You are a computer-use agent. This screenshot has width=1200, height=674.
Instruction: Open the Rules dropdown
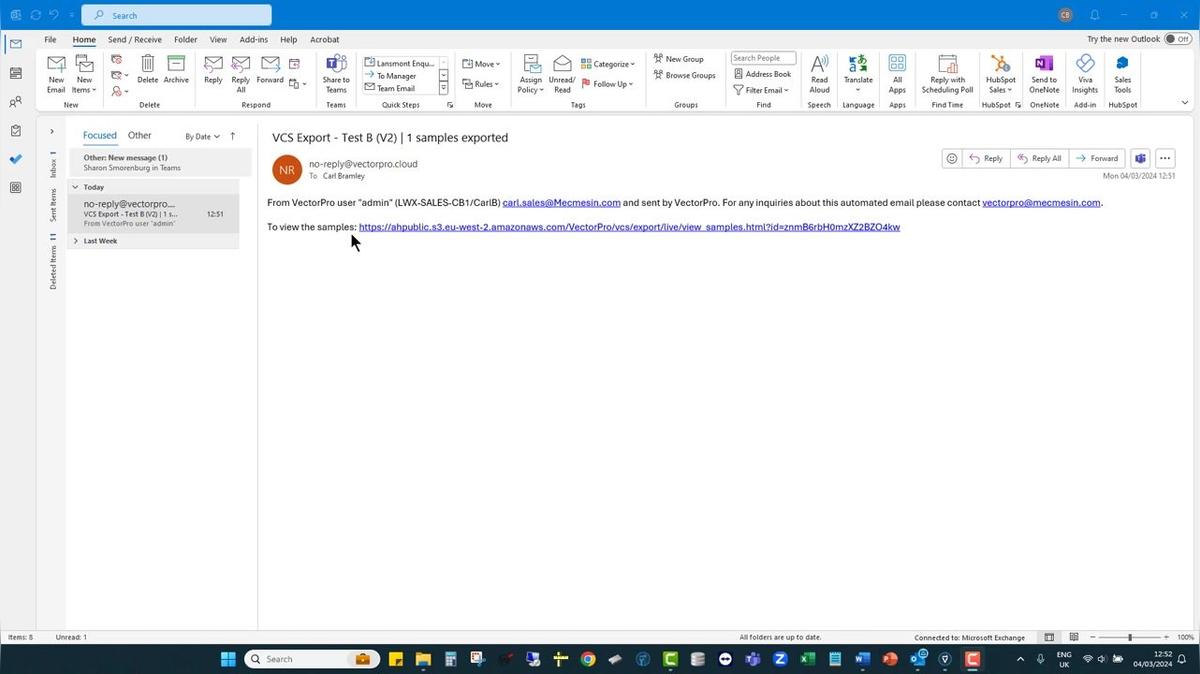[481, 84]
